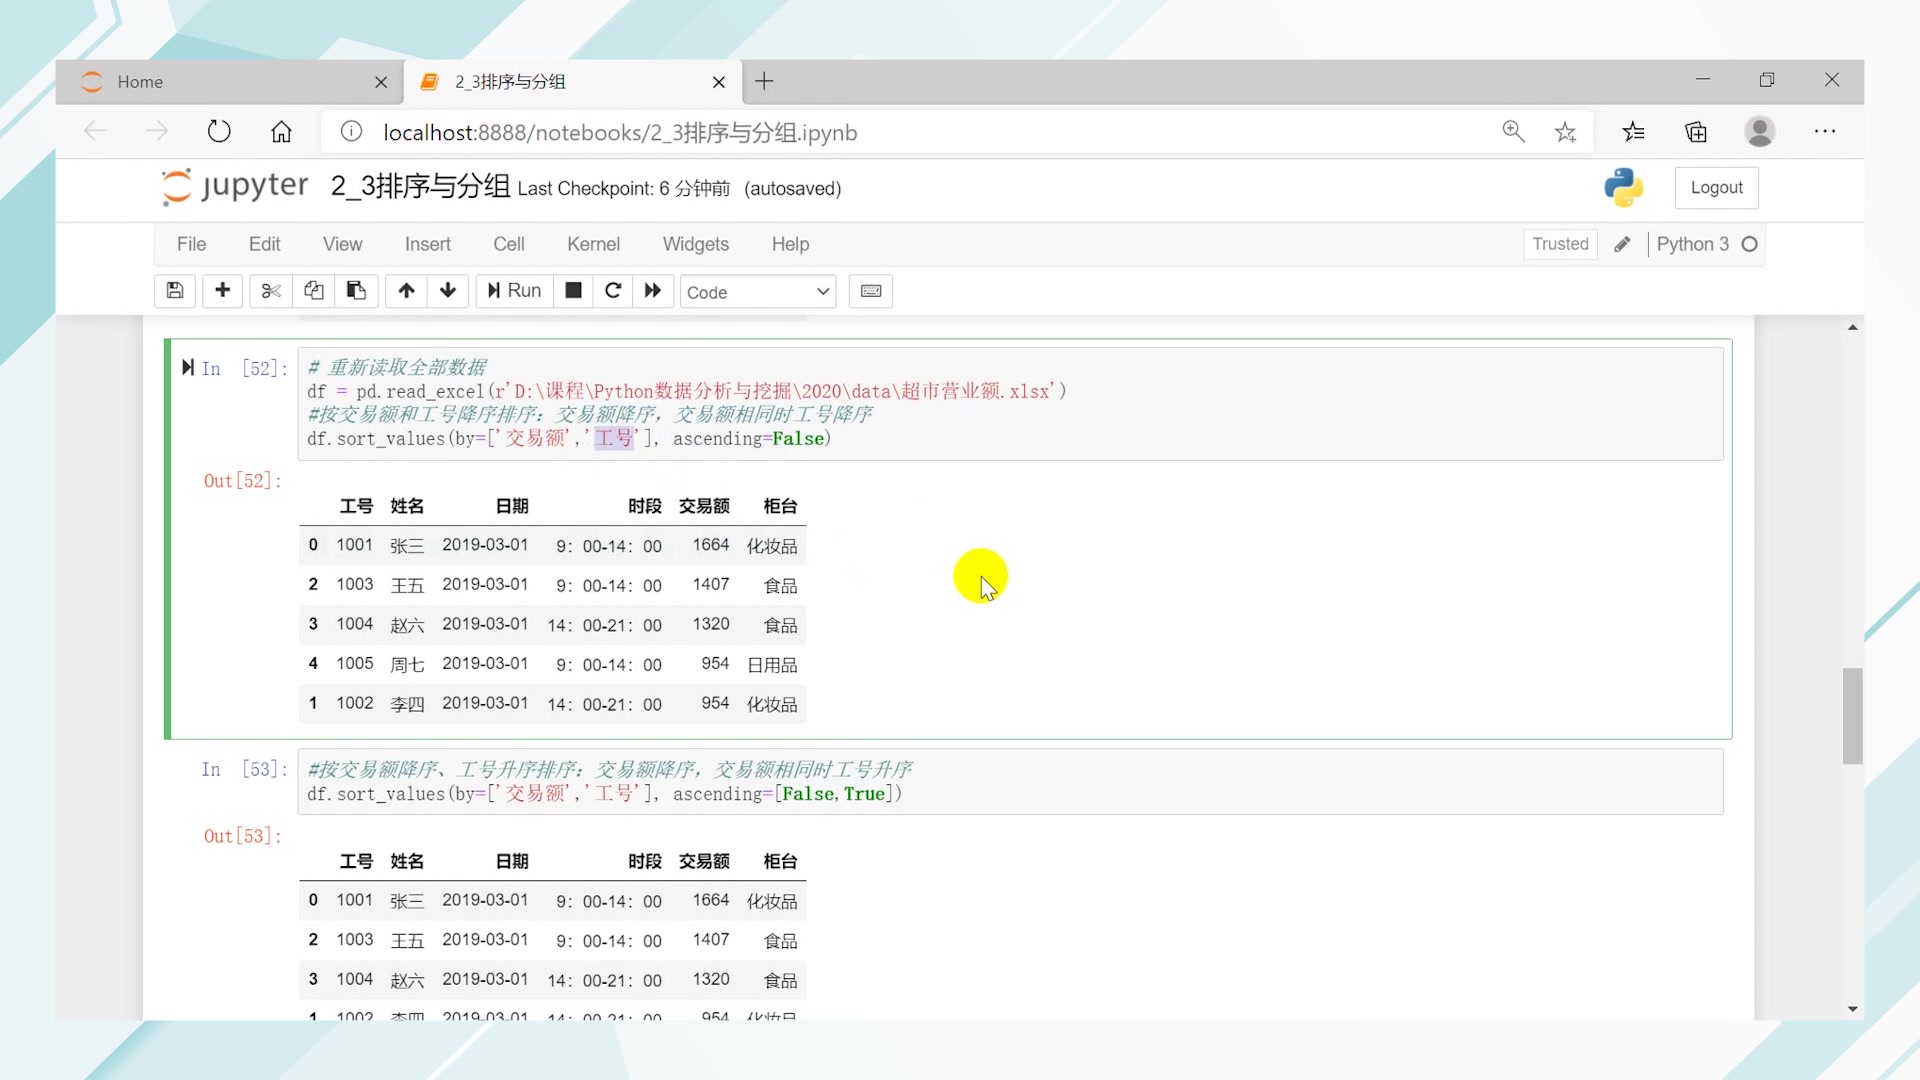Save notebook with the floppy disk icon

coord(175,291)
